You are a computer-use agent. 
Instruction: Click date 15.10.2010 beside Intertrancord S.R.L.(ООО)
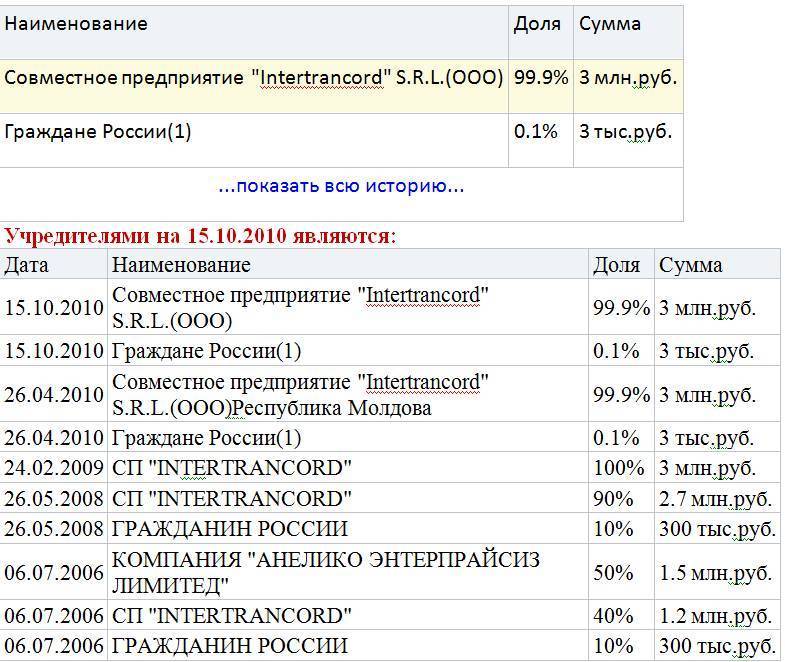point(54,307)
